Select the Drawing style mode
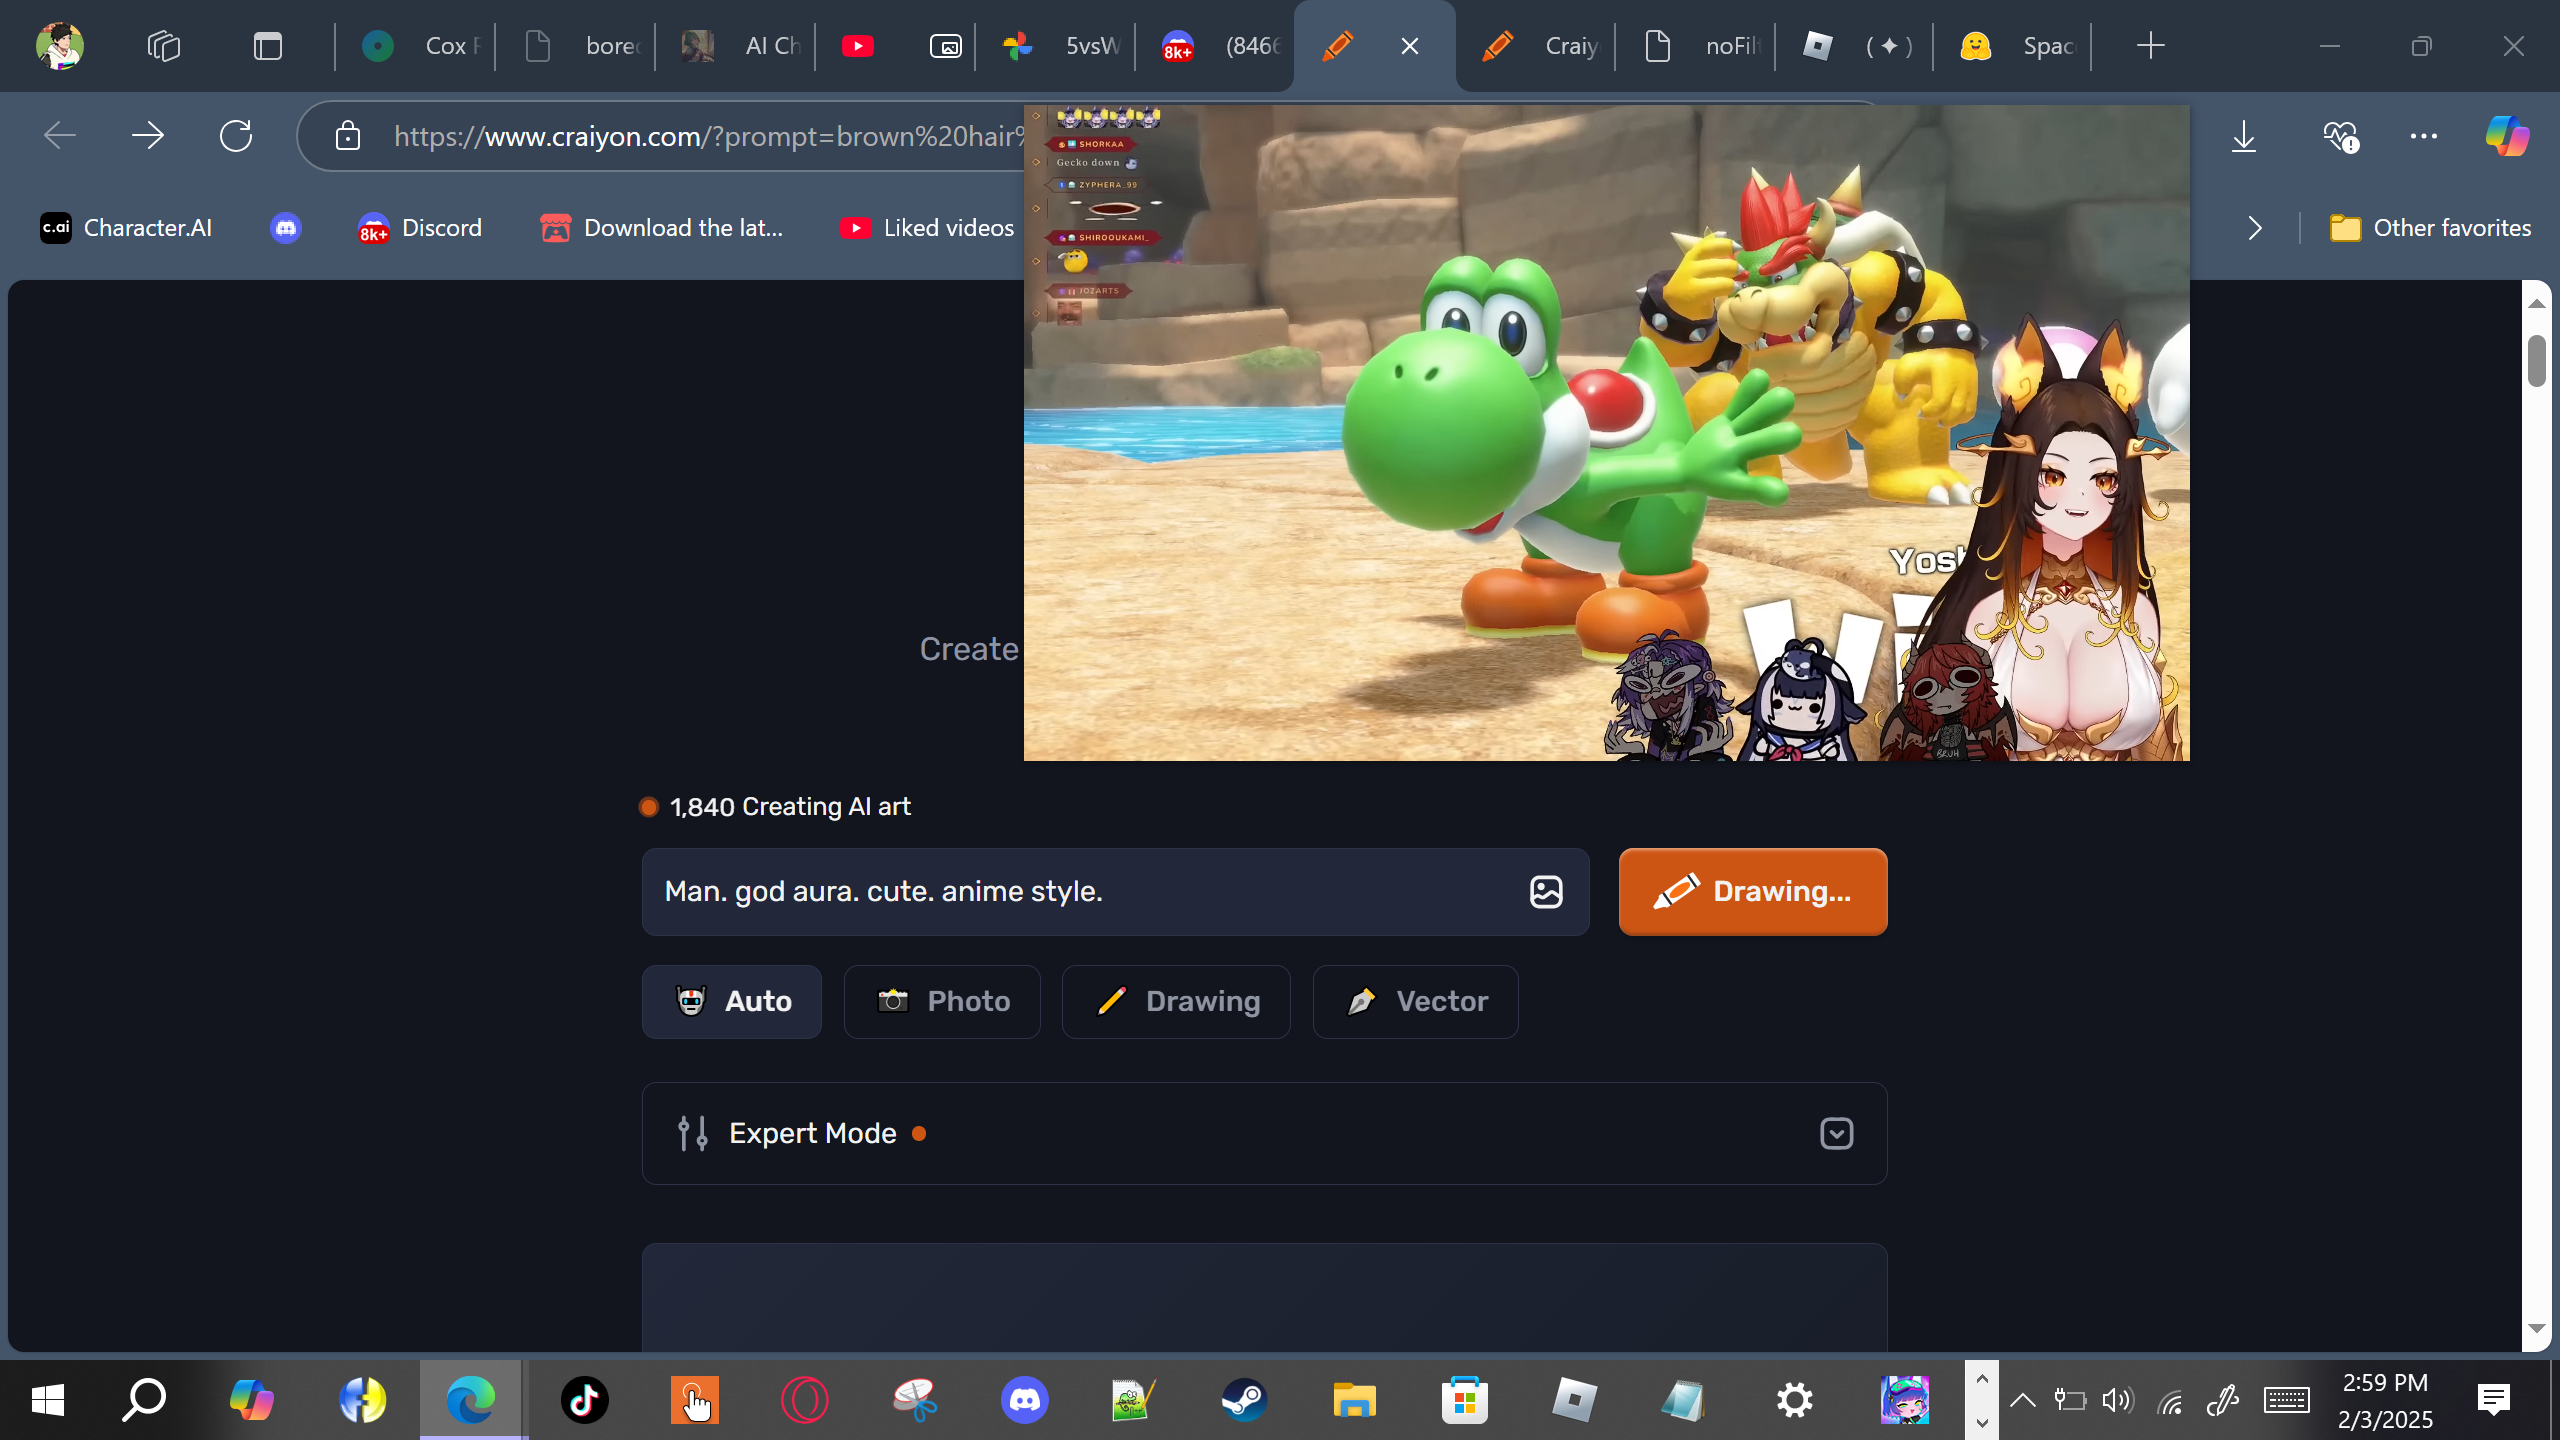The width and height of the screenshot is (2560, 1440). coord(1176,1002)
